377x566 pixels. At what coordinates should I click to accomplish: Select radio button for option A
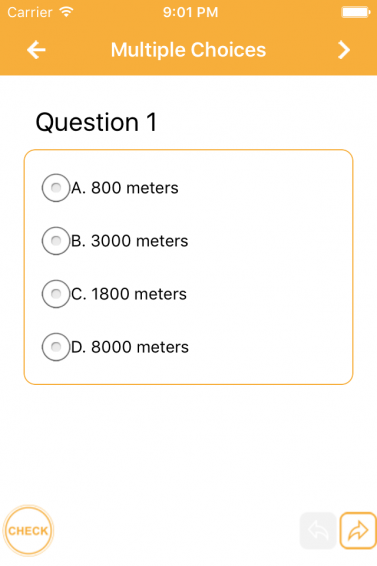pos(56,188)
